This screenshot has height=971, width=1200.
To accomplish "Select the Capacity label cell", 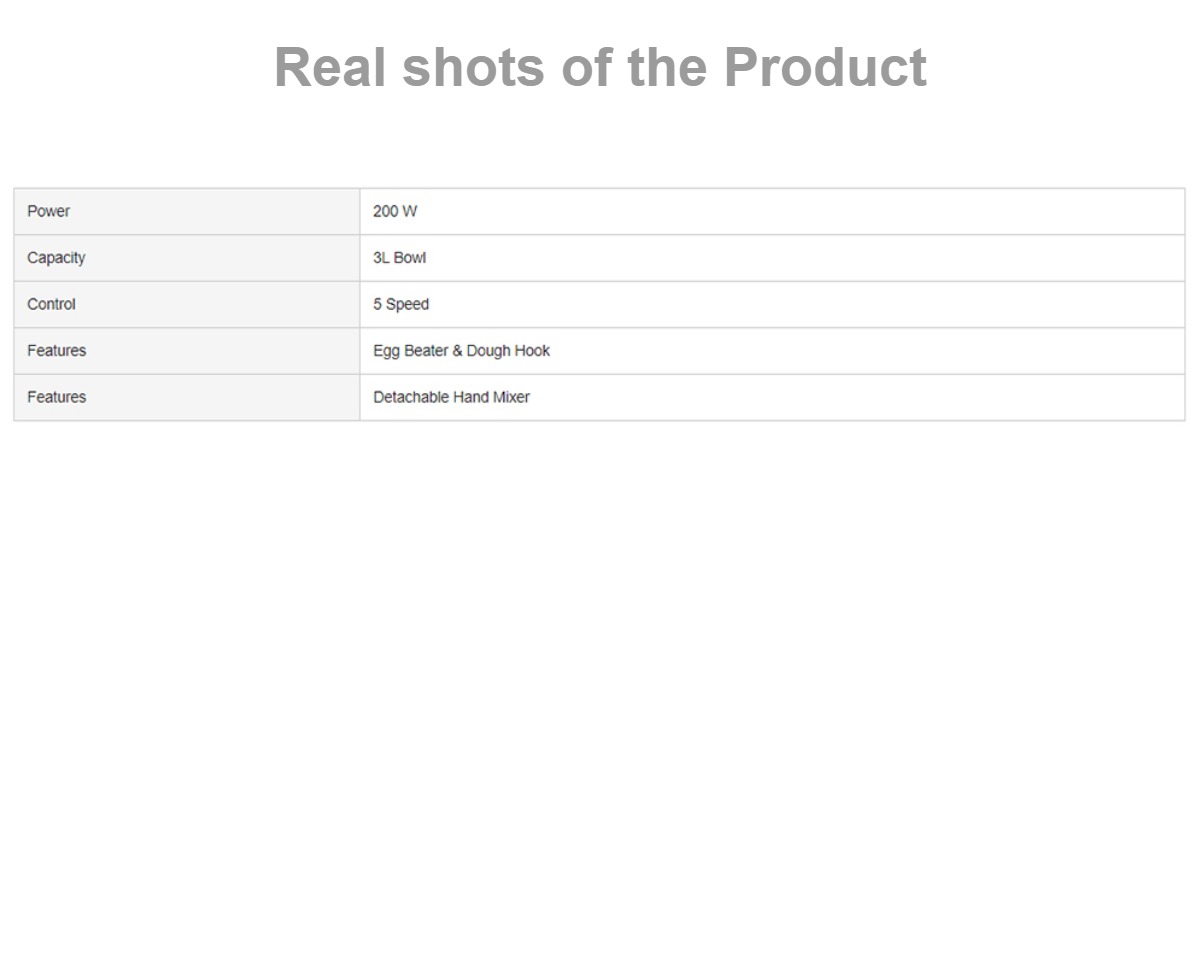I will (x=187, y=258).
